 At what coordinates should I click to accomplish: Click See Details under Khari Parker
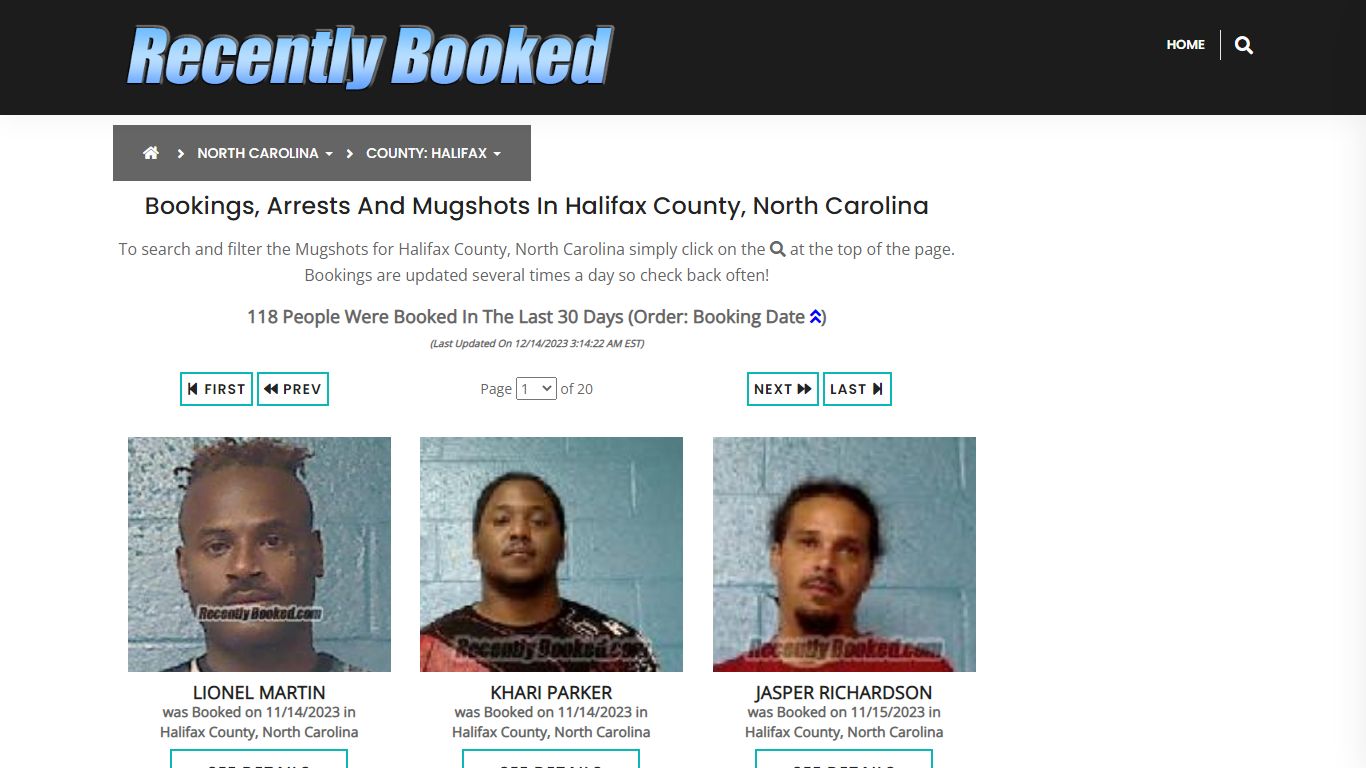click(551, 759)
